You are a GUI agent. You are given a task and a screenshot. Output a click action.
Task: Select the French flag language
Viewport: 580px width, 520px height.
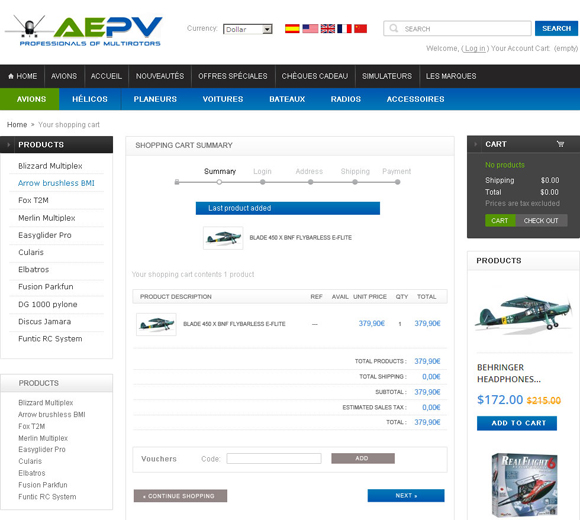coord(344,28)
